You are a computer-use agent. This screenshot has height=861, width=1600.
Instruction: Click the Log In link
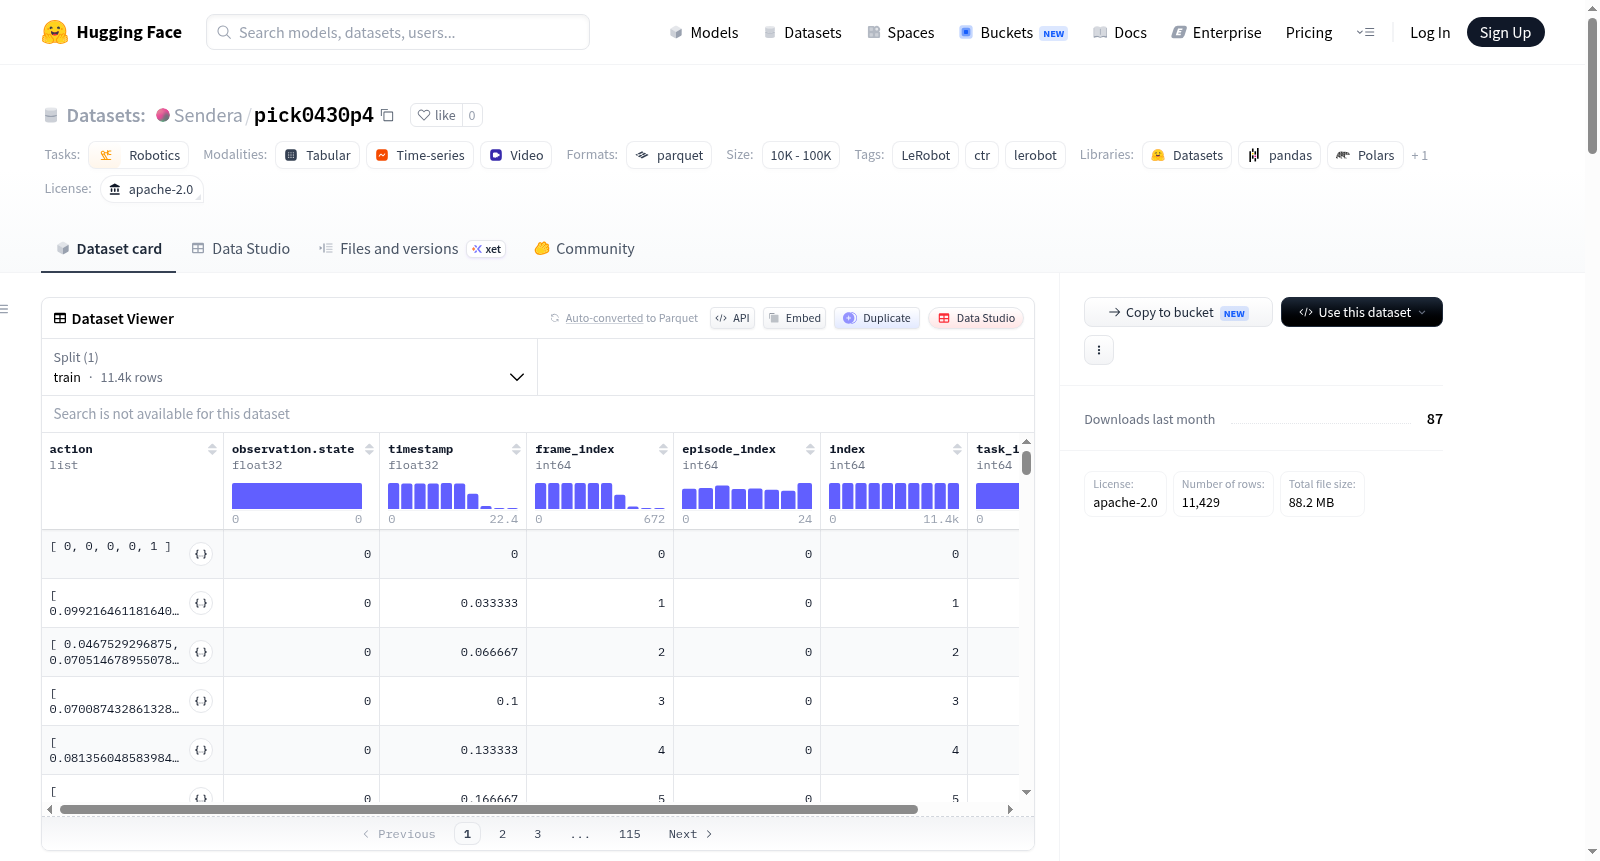point(1430,32)
